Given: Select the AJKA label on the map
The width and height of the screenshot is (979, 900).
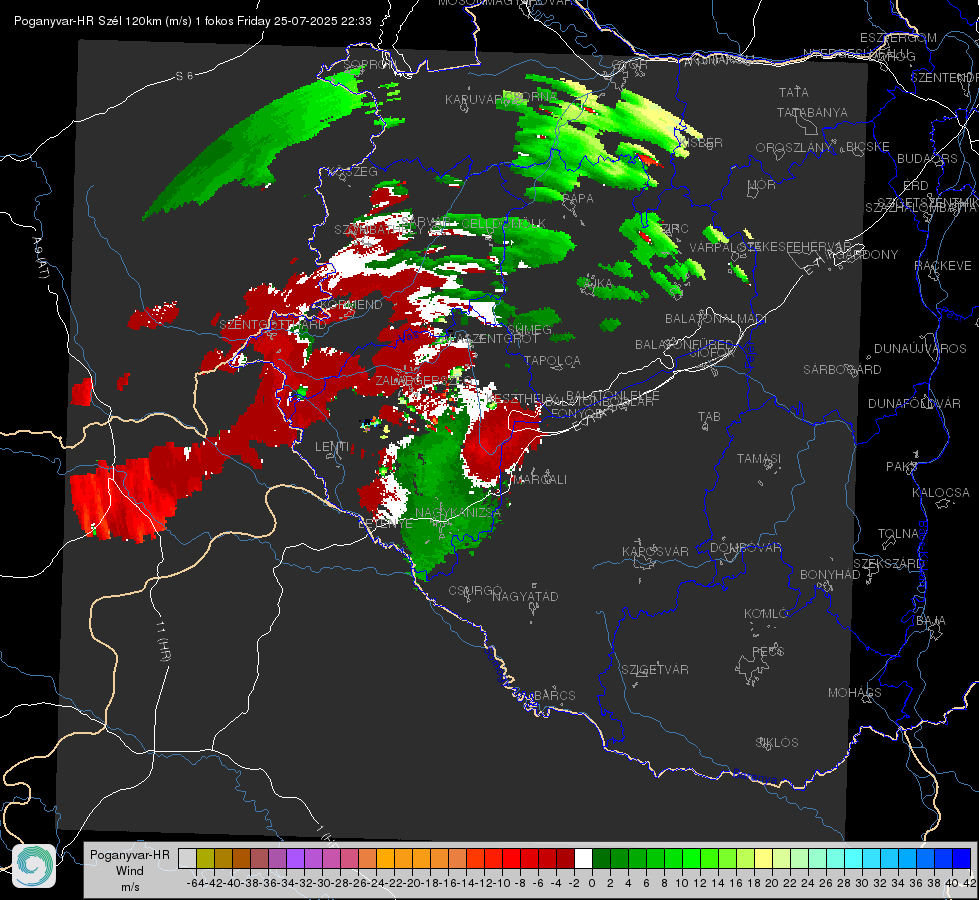Looking at the screenshot, I should click(x=597, y=284).
